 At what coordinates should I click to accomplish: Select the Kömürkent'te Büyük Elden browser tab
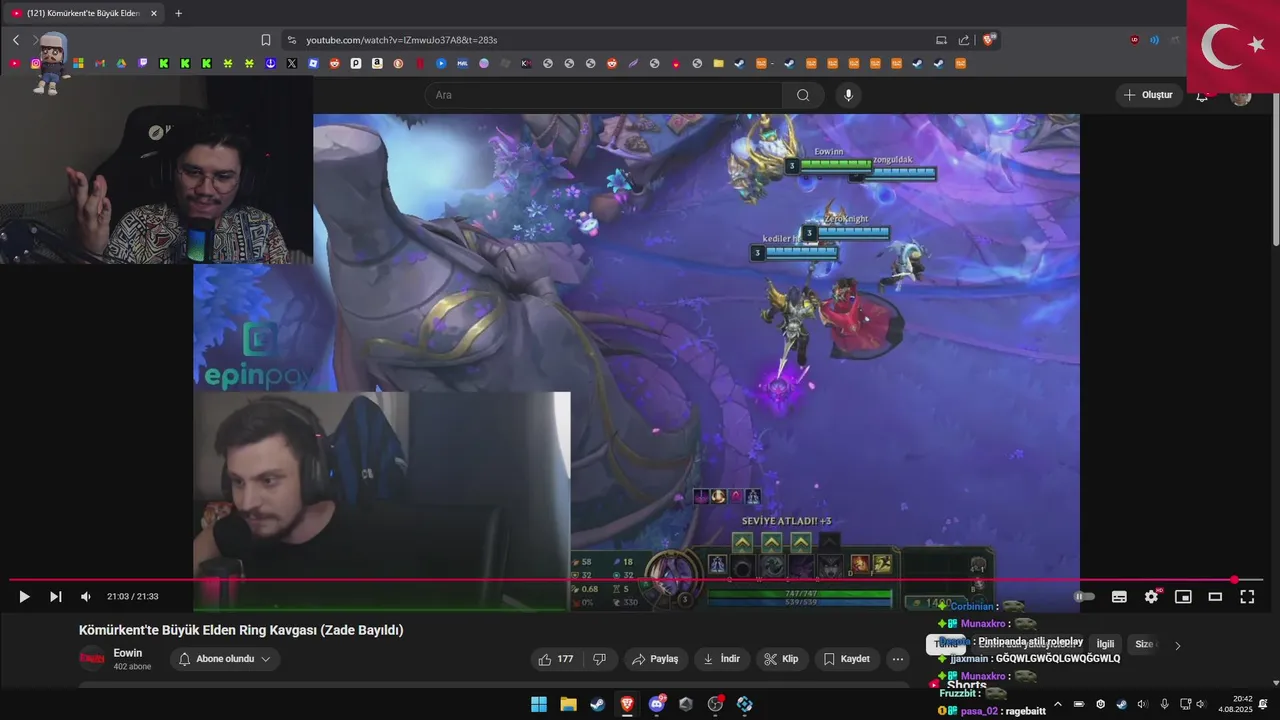tap(85, 13)
